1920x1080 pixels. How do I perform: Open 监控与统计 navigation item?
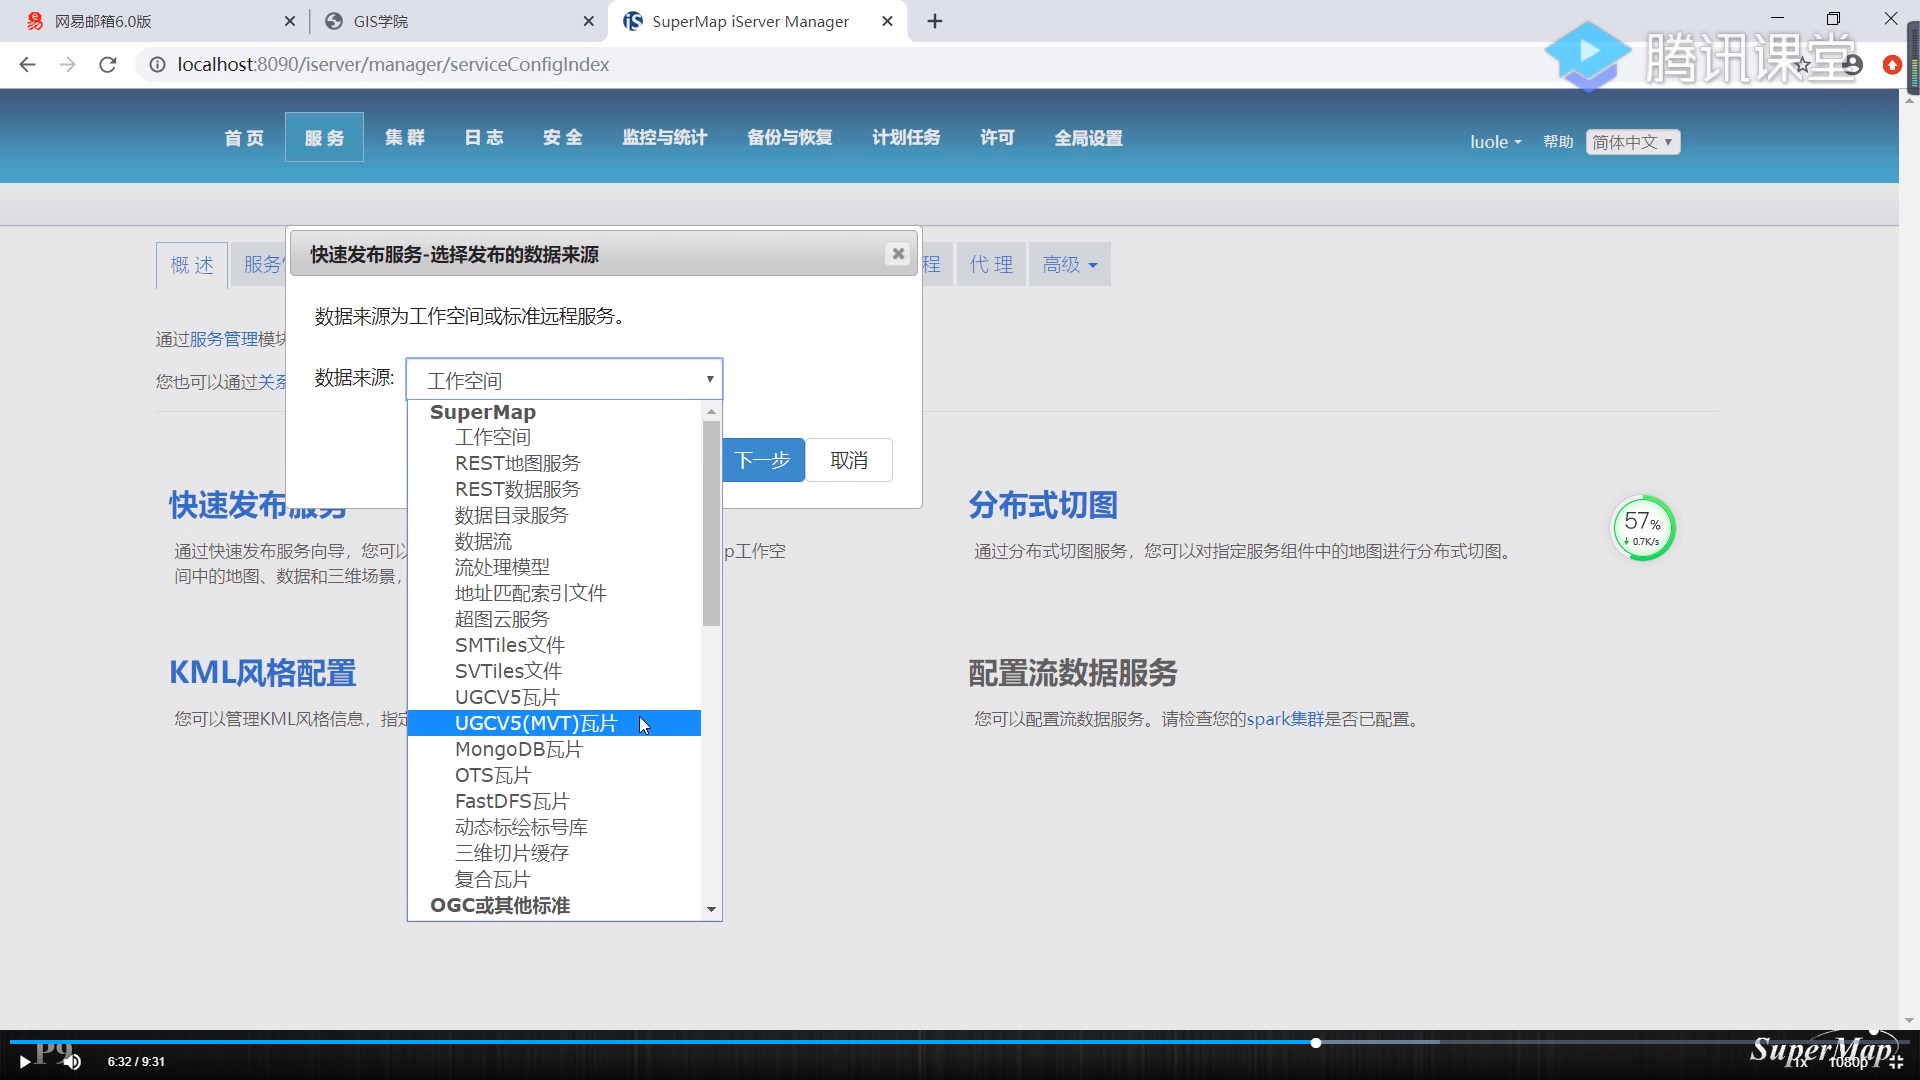coord(664,138)
